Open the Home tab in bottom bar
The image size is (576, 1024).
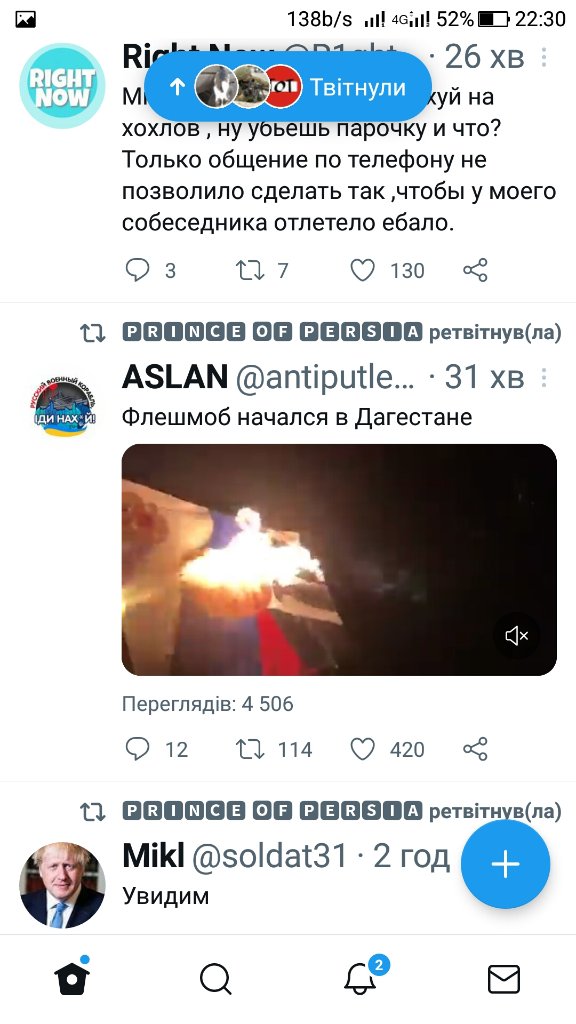pos(72,978)
